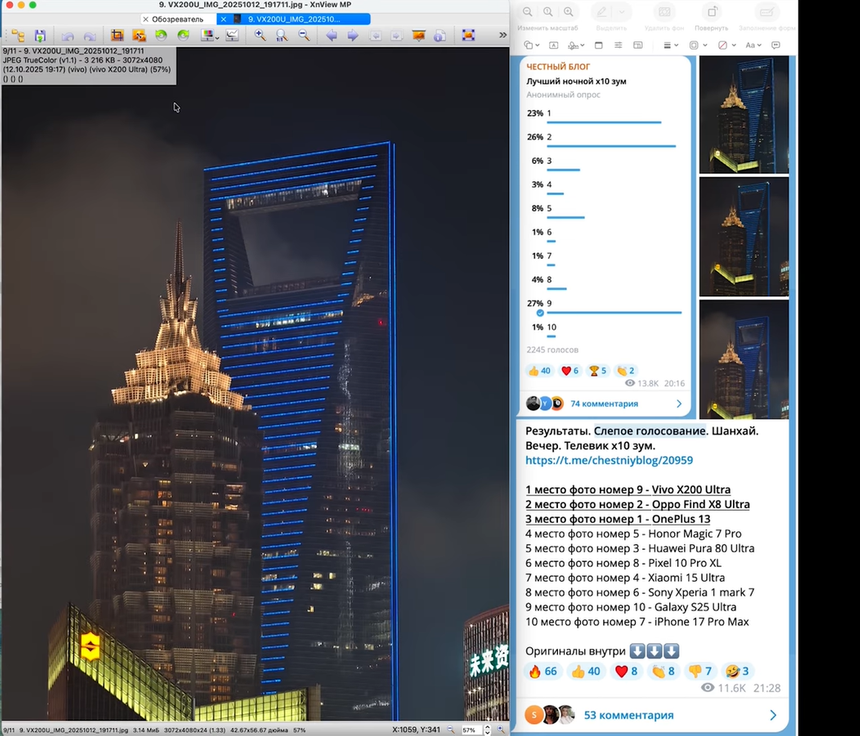Toggle fullscreen view icon in XnView toolbar
Image resolution: width=860 pixels, height=736 pixels.
tap(468, 35)
